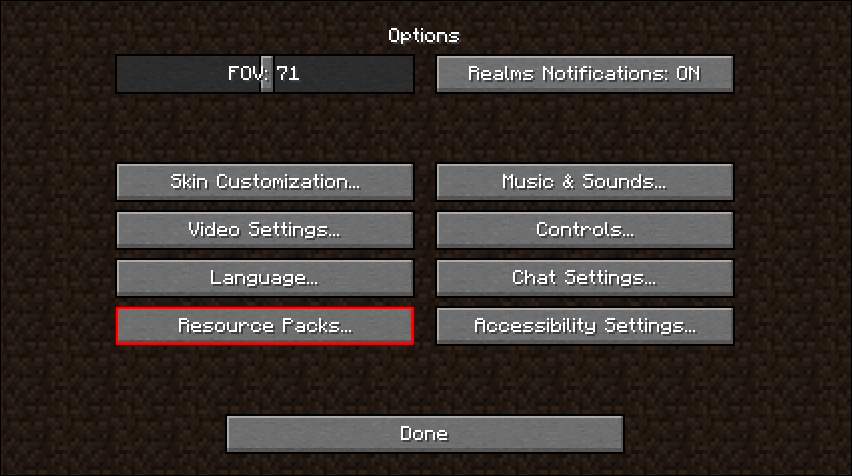Screen dimensions: 852x476
Task: Click the word Settings in Accessibility button
Action: (x=650, y=326)
